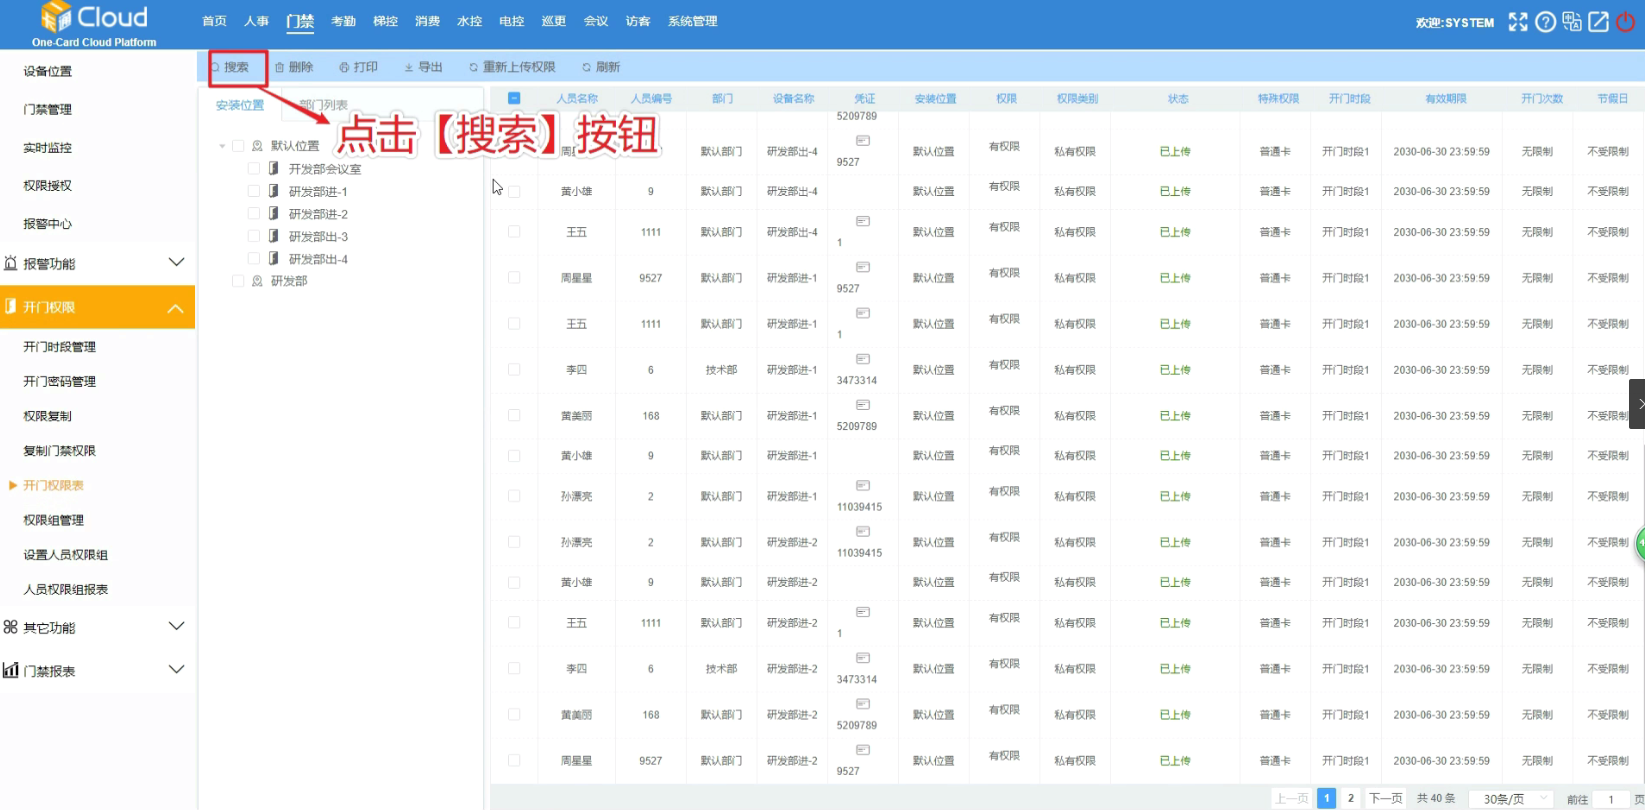Select the 李四 研发部进-1 row checkbox
This screenshot has height=810, width=1645.
[514, 369]
